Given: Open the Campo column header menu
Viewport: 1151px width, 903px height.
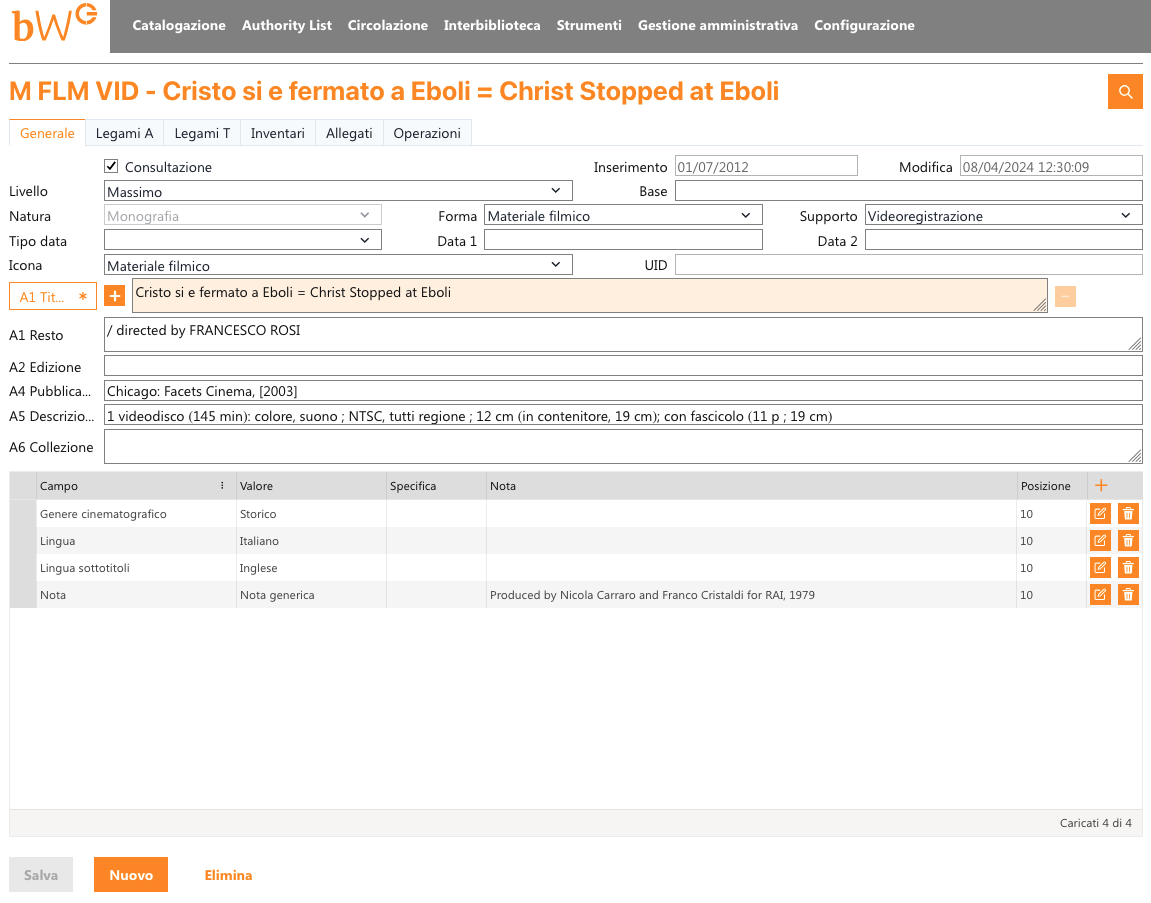Looking at the screenshot, I should coord(222,486).
